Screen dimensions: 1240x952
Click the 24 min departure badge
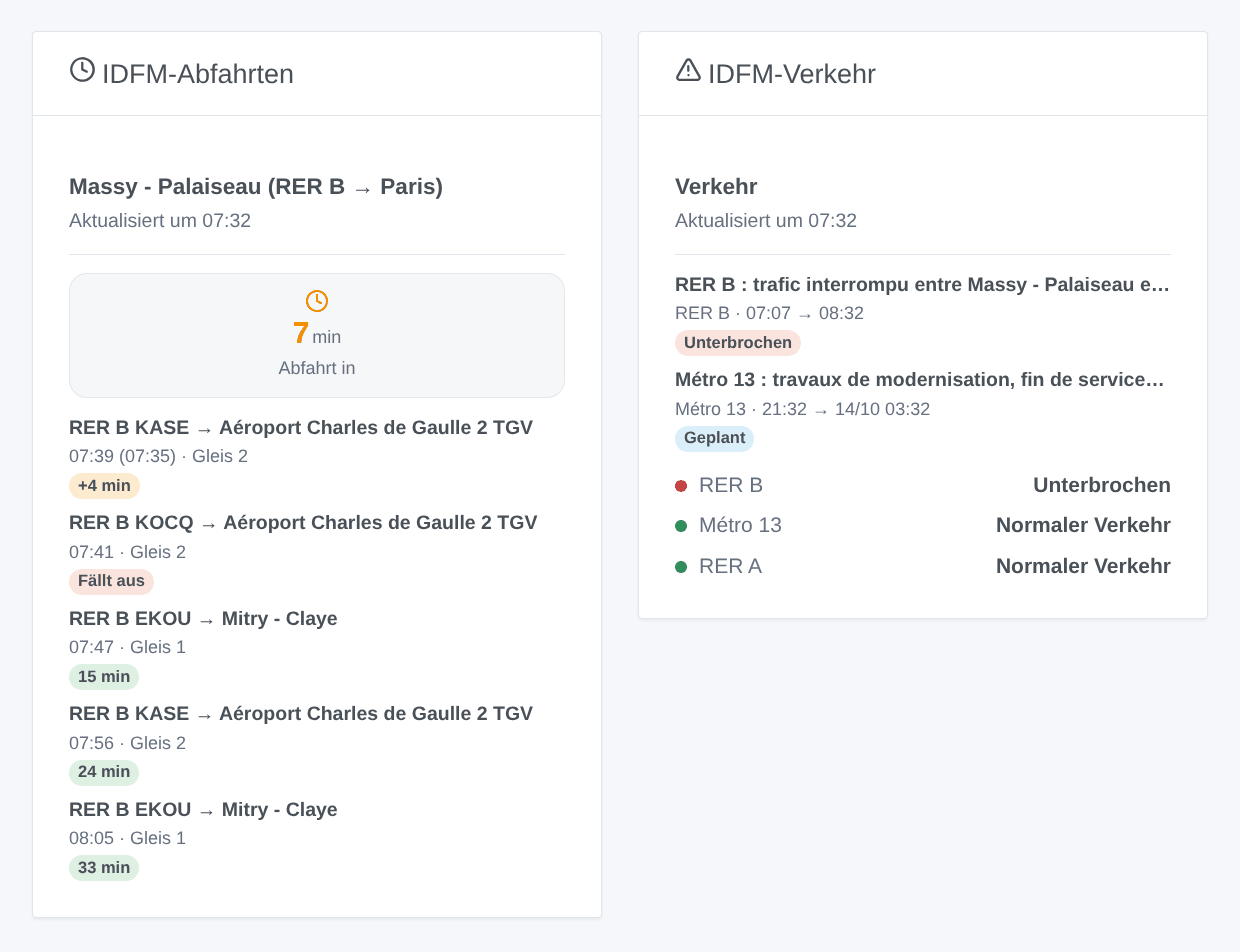click(x=104, y=772)
